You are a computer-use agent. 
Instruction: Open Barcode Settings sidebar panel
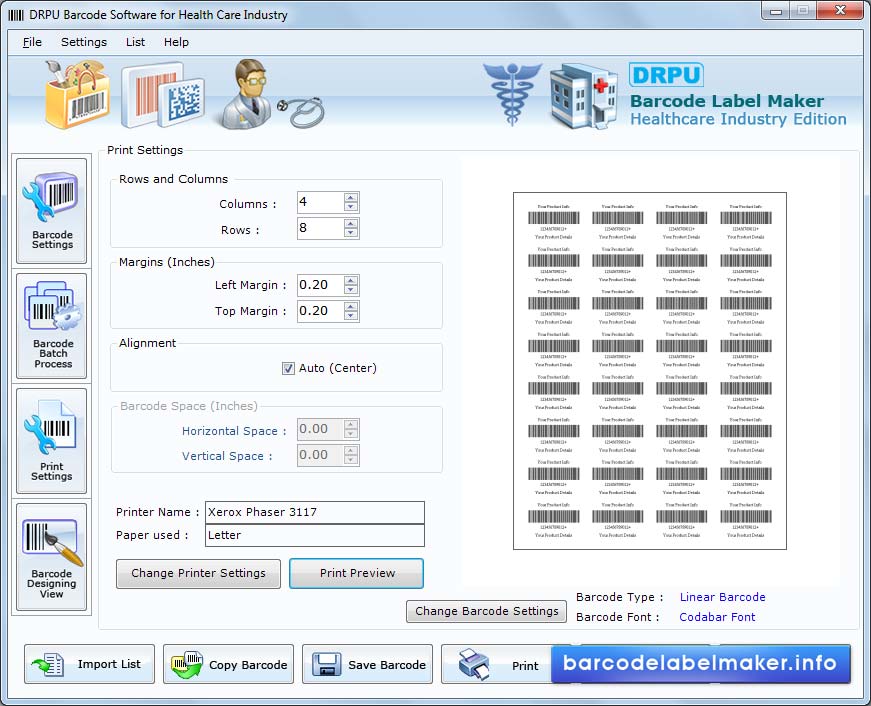click(x=52, y=211)
